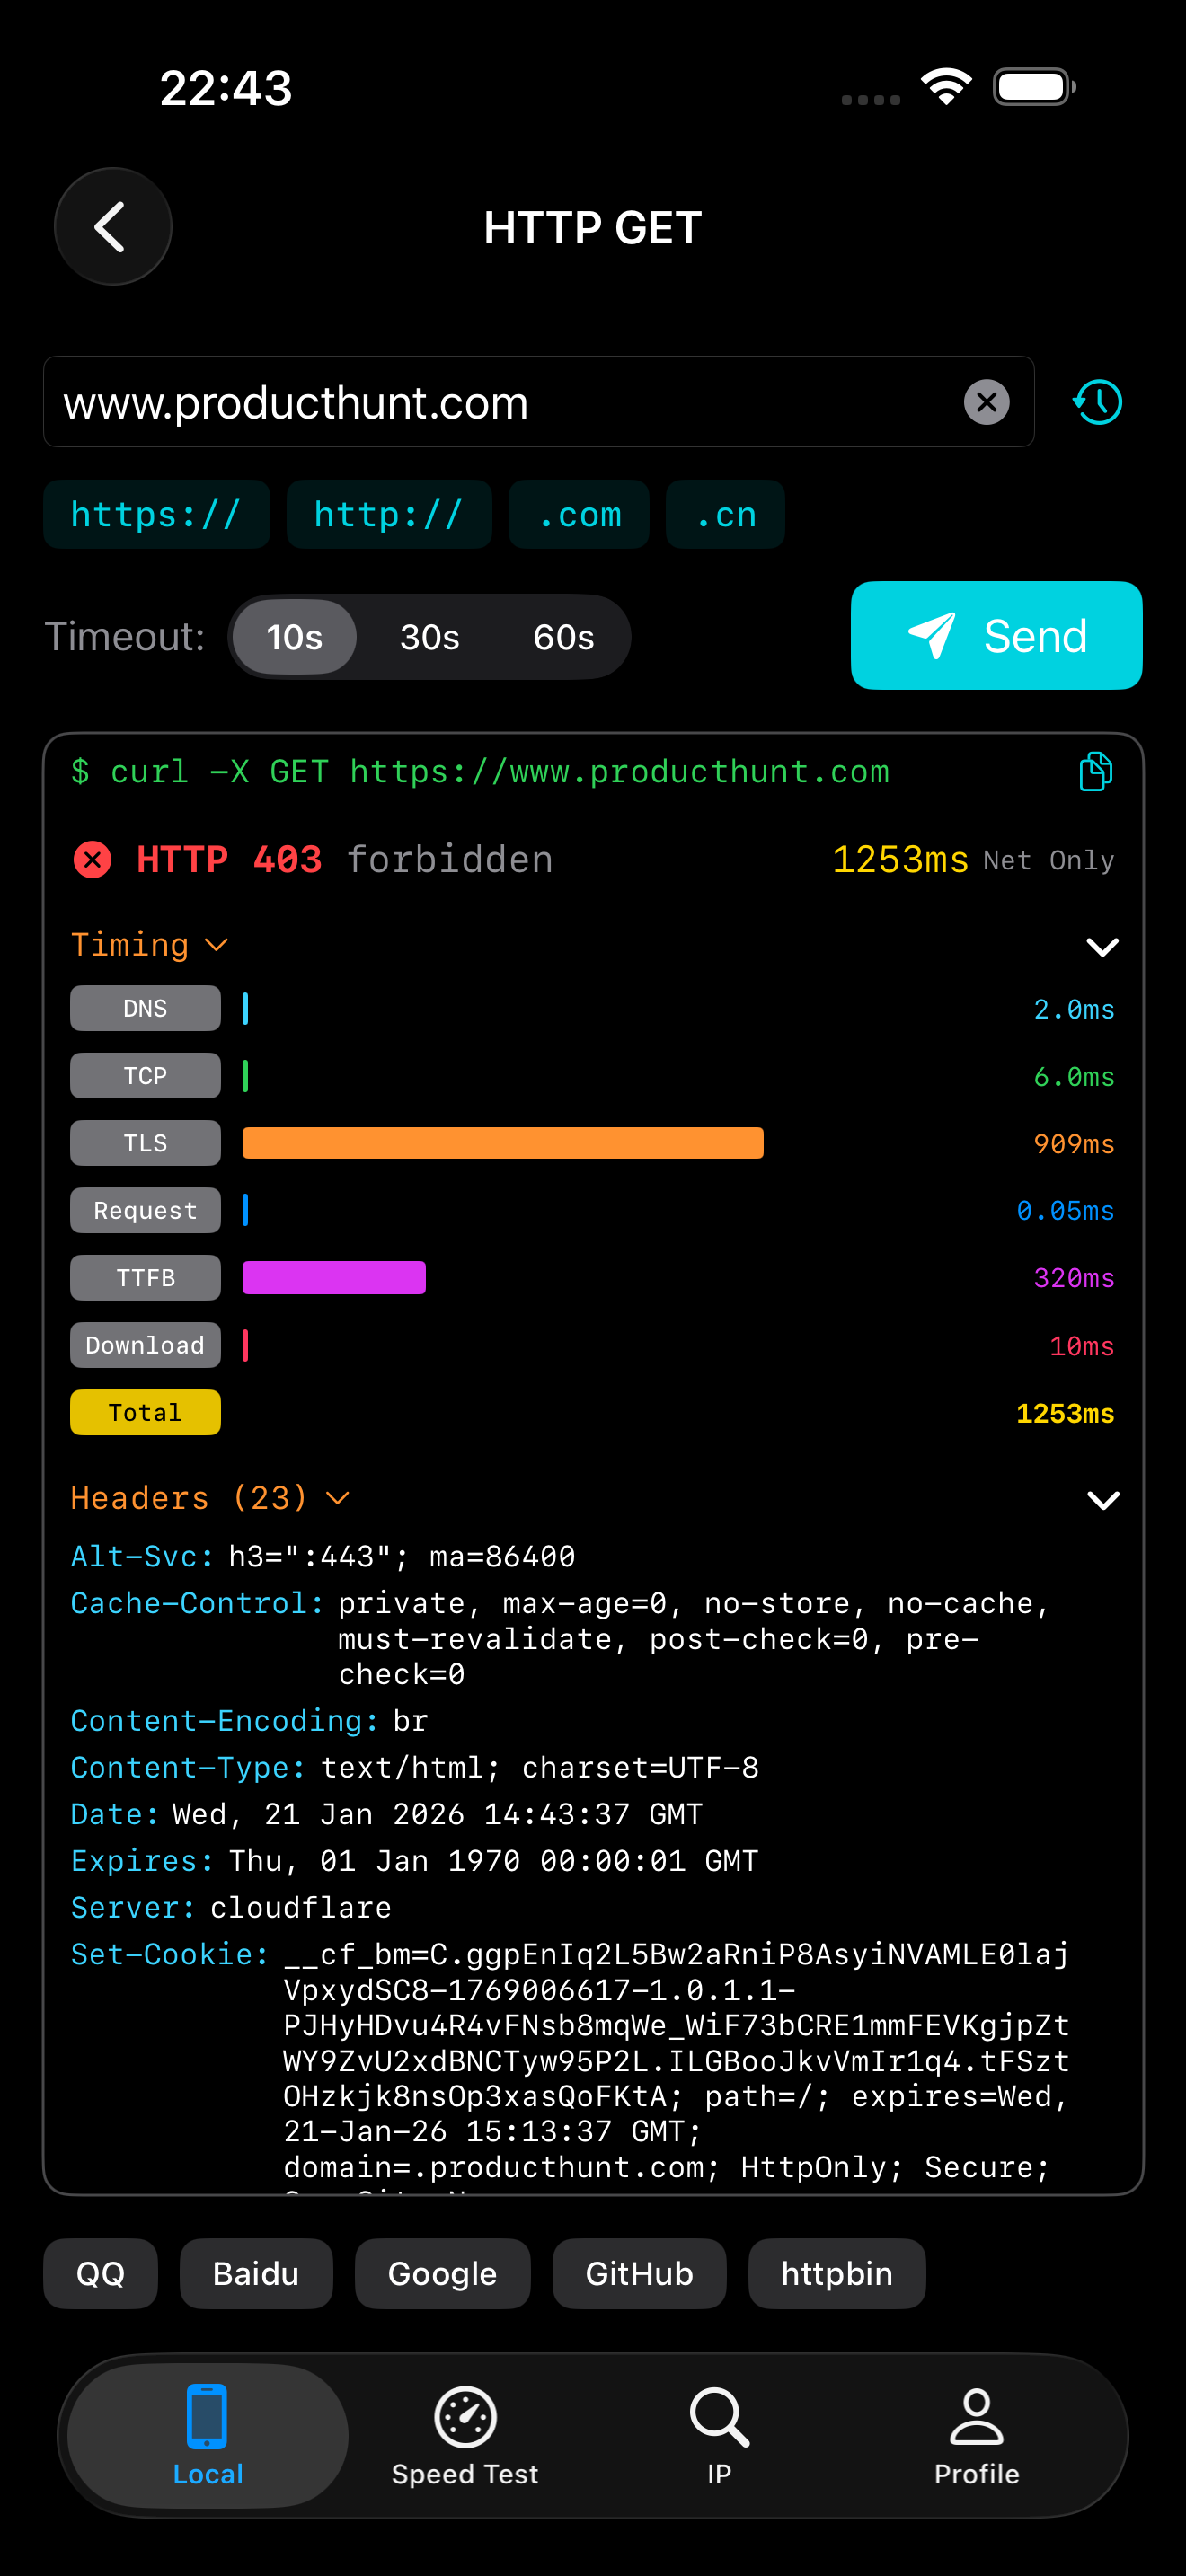Image resolution: width=1186 pixels, height=2576 pixels.
Task: Tap the 320ms TTFB value
Action: 1074,1278
